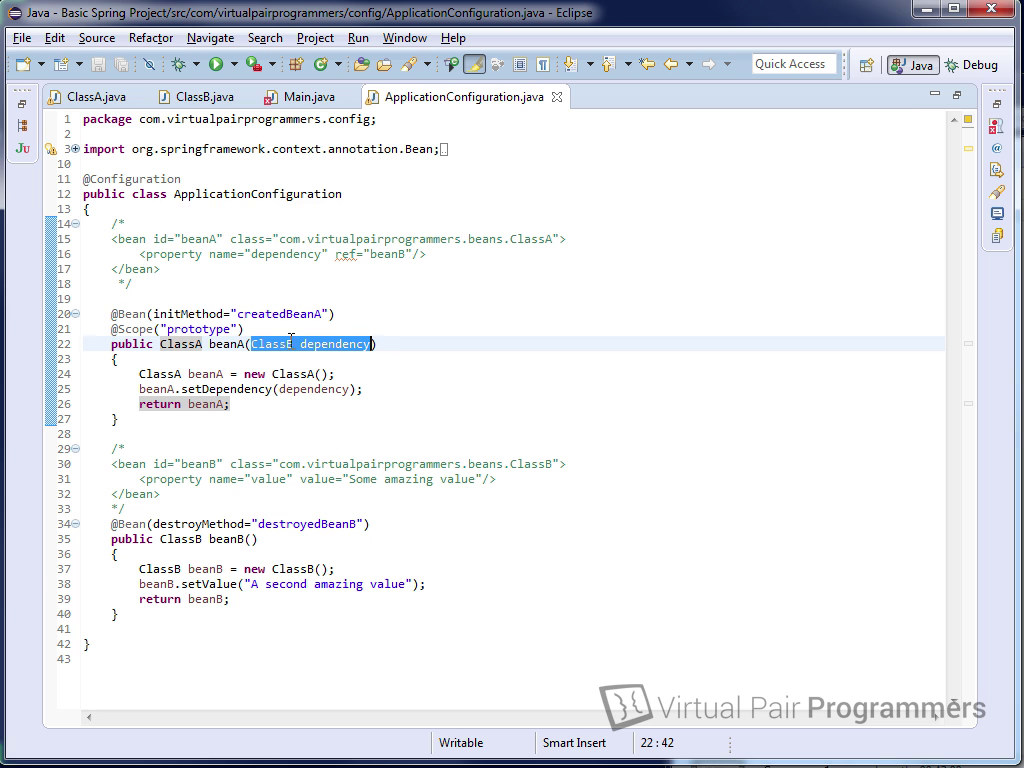
Task: Click the warning marker on line 3
Action: coord(50,150)
